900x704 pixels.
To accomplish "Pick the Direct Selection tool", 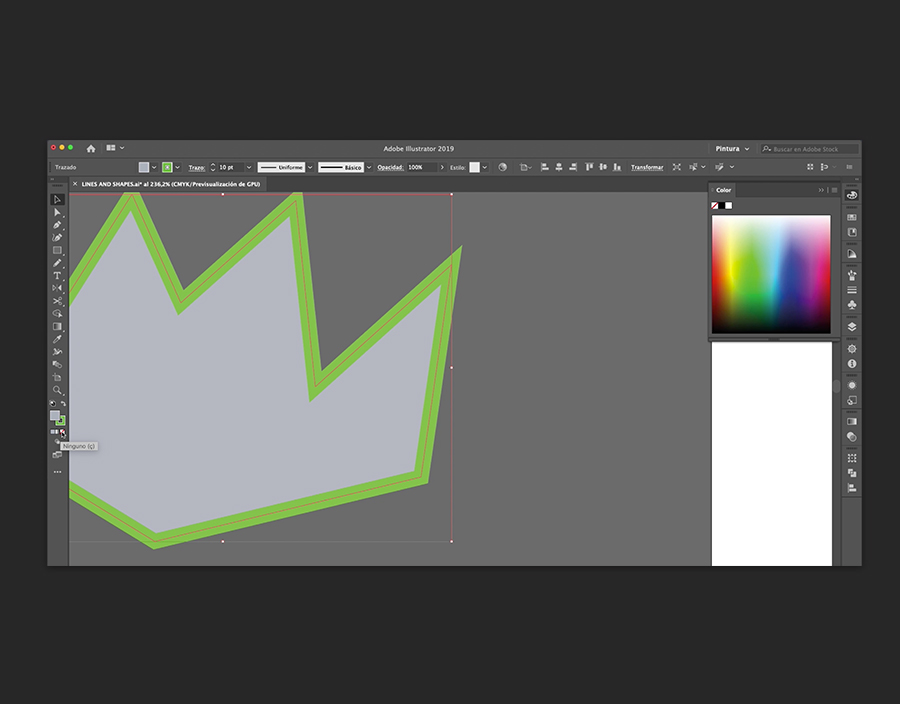I will [x=57, y=212].
